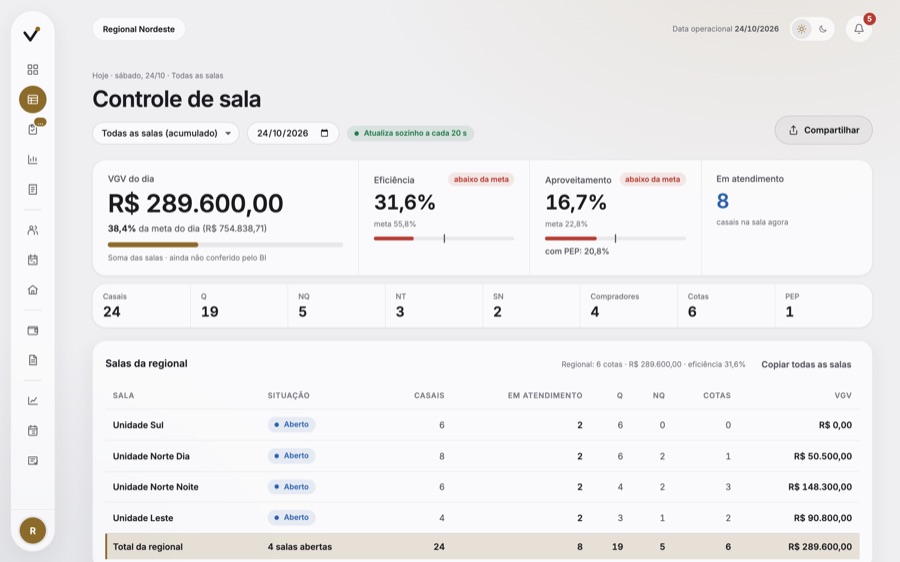This screenshot has width=900, height=562.
Task: Click VGV value R$ 90.800,00
Action: [x=823, y=518]
